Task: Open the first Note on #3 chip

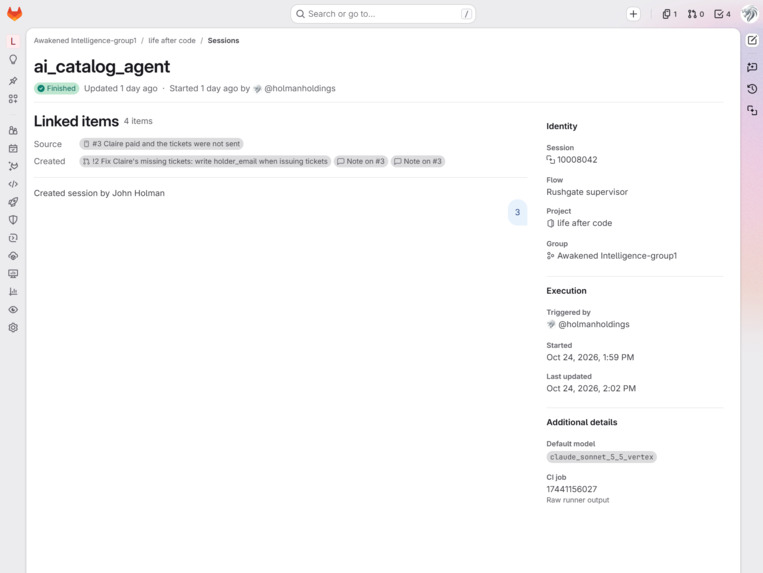Action: (361, 161)
